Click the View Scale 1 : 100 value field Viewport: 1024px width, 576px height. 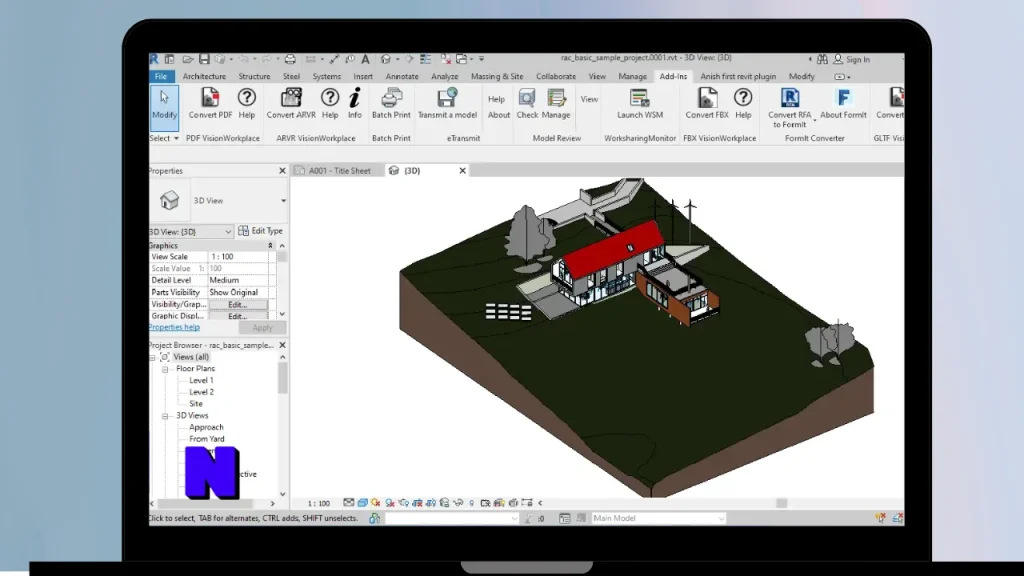pos(239,257)
